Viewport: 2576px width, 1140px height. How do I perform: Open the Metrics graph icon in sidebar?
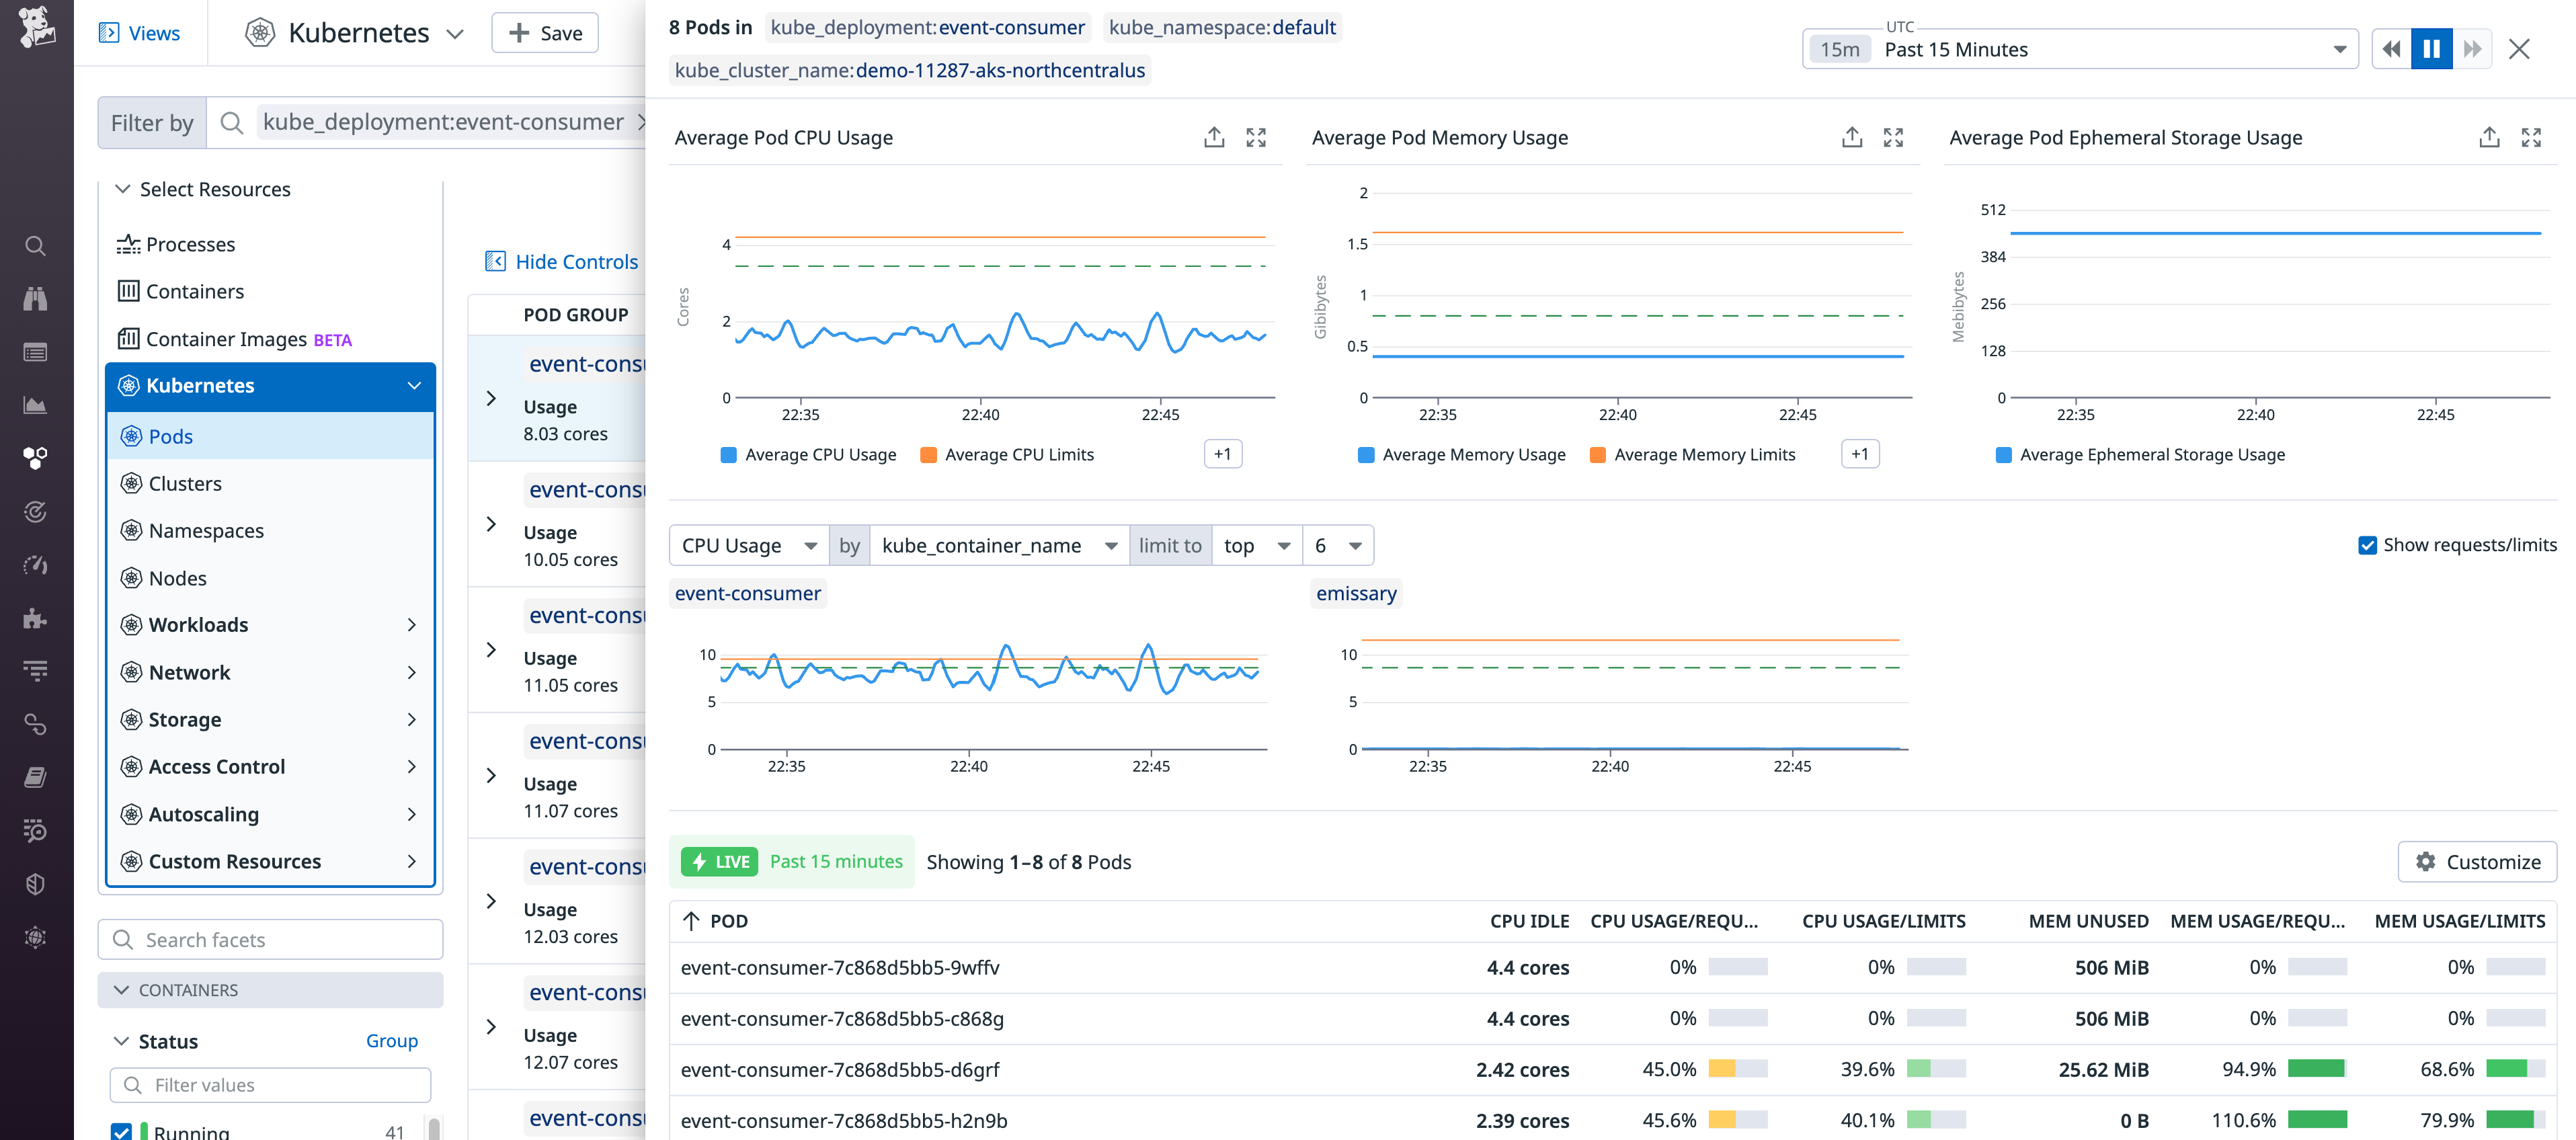pos(36,405)
